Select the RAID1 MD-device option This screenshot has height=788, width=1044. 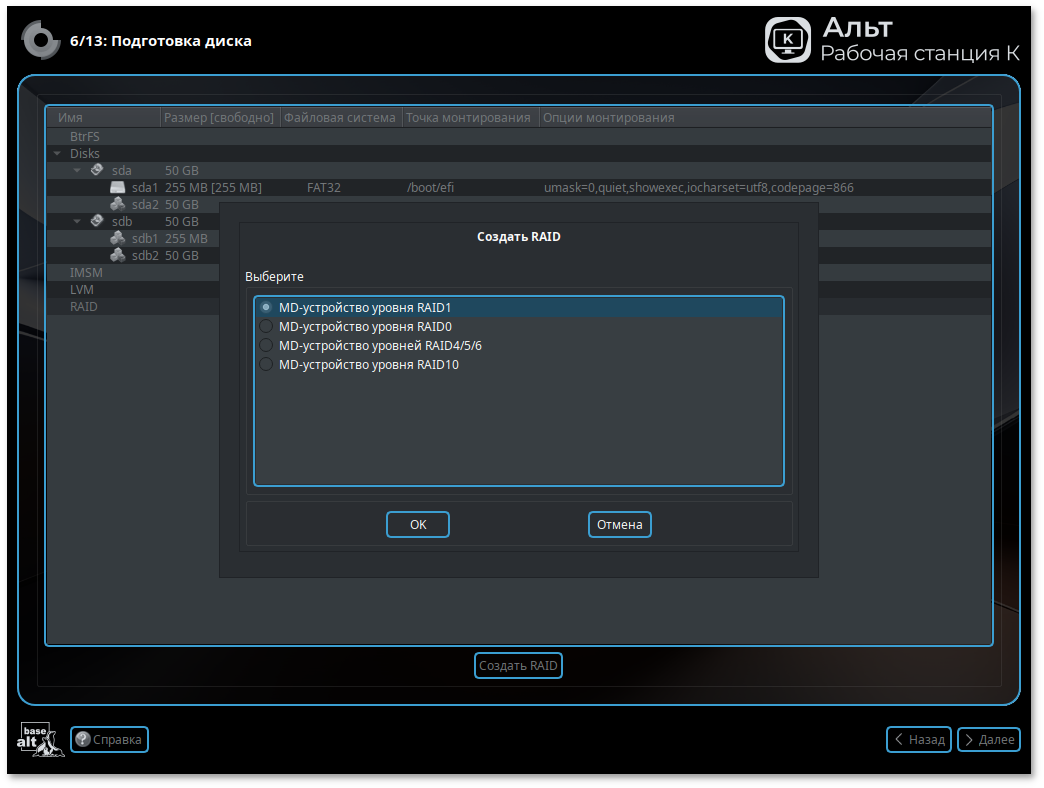pyautogui.click(x=266, y=308)
